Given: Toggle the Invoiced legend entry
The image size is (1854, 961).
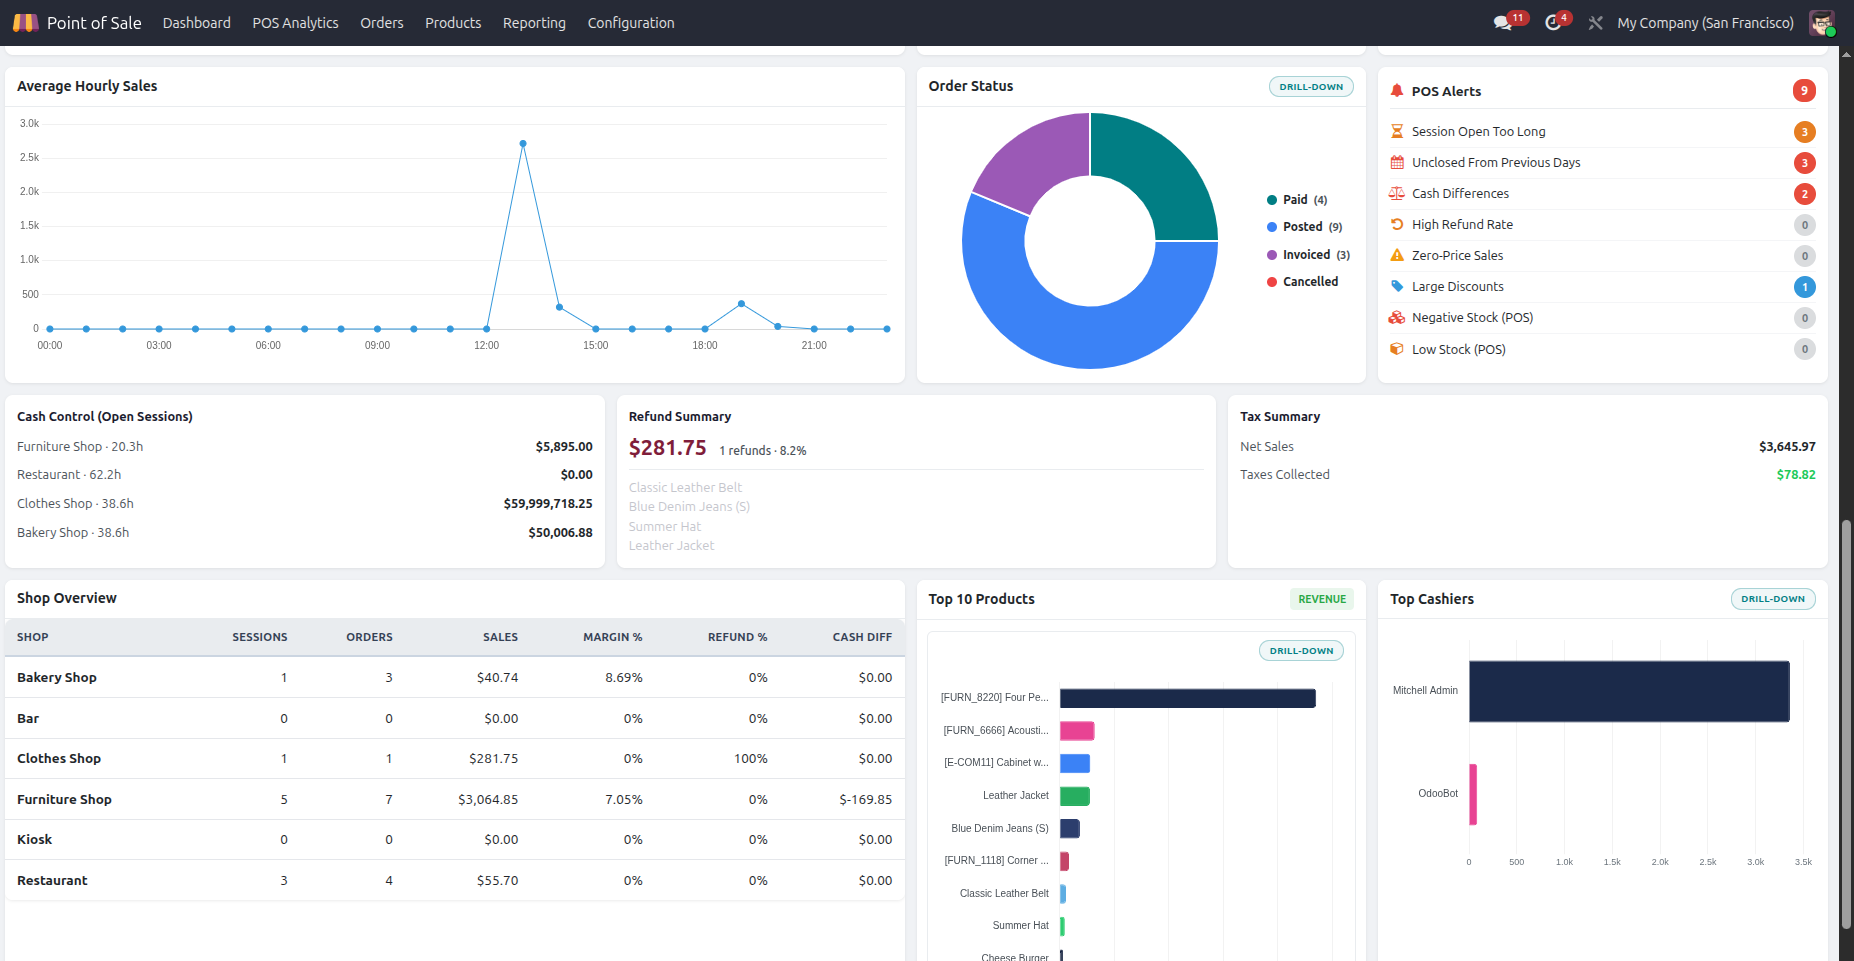Looking at the screenshot, I should click(1308, 255).
